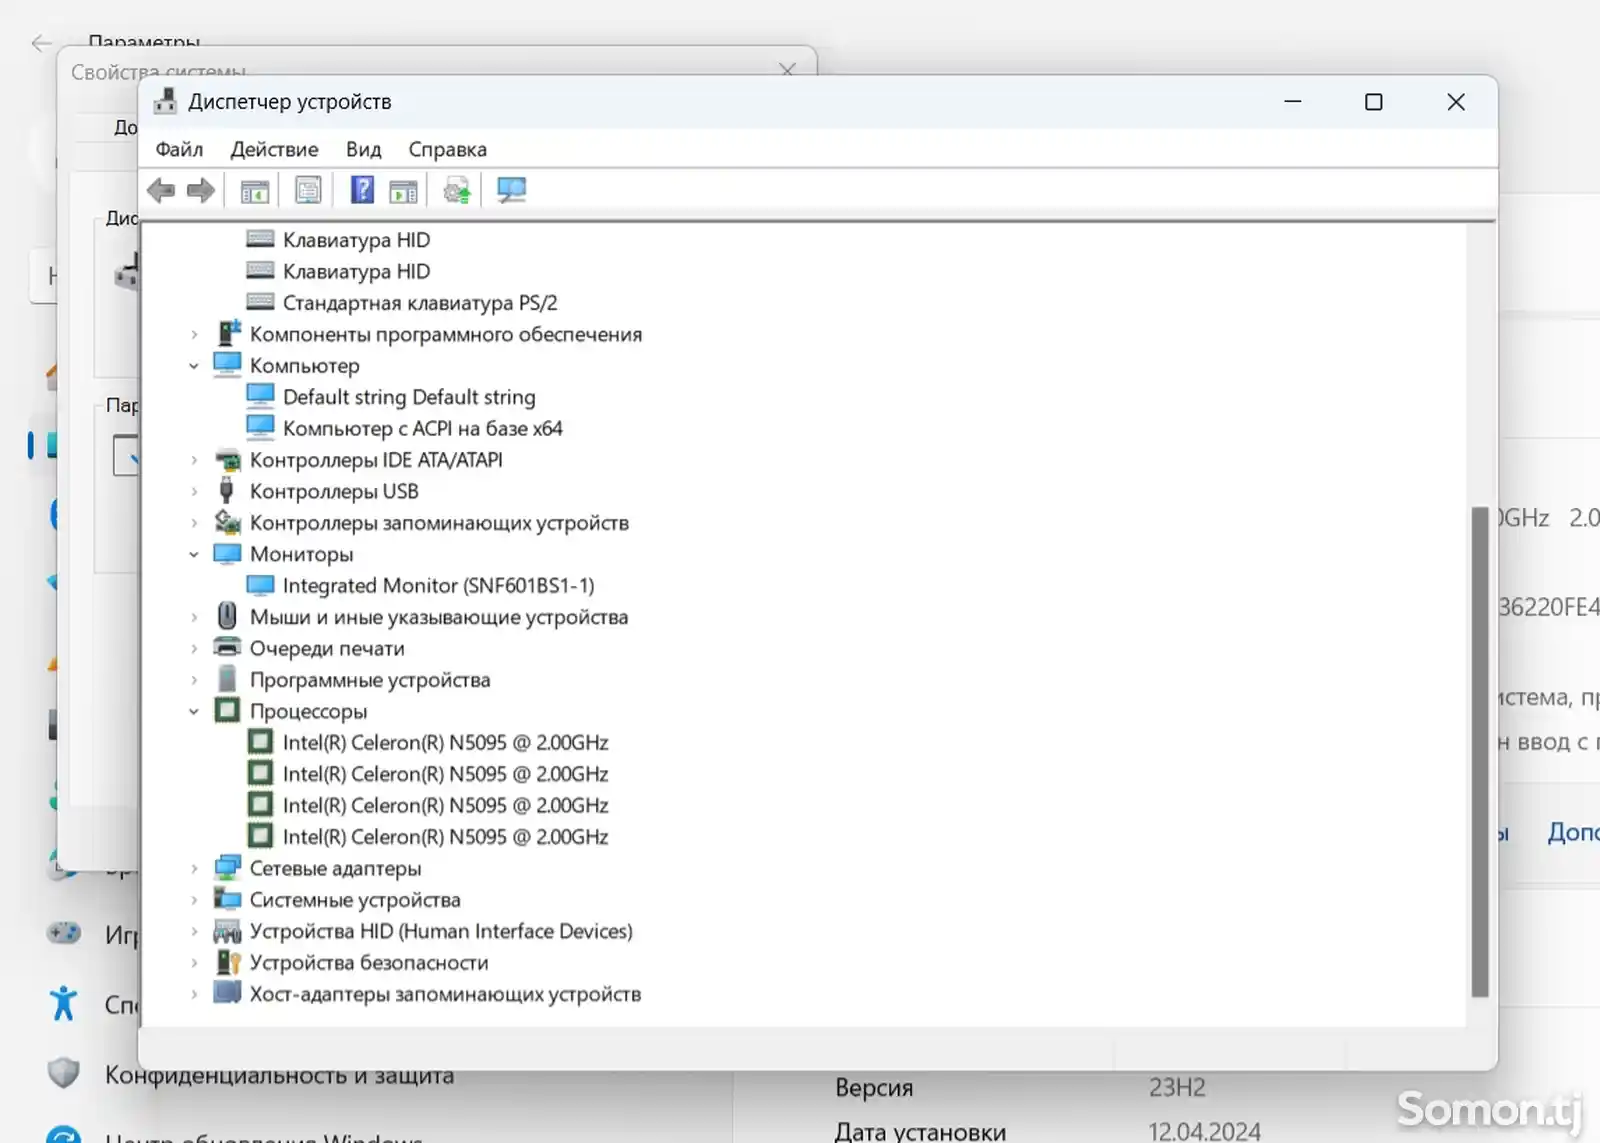Click the Программные устройства icon
Screen dimensions: 1600x1143
[x=228, y=679]
